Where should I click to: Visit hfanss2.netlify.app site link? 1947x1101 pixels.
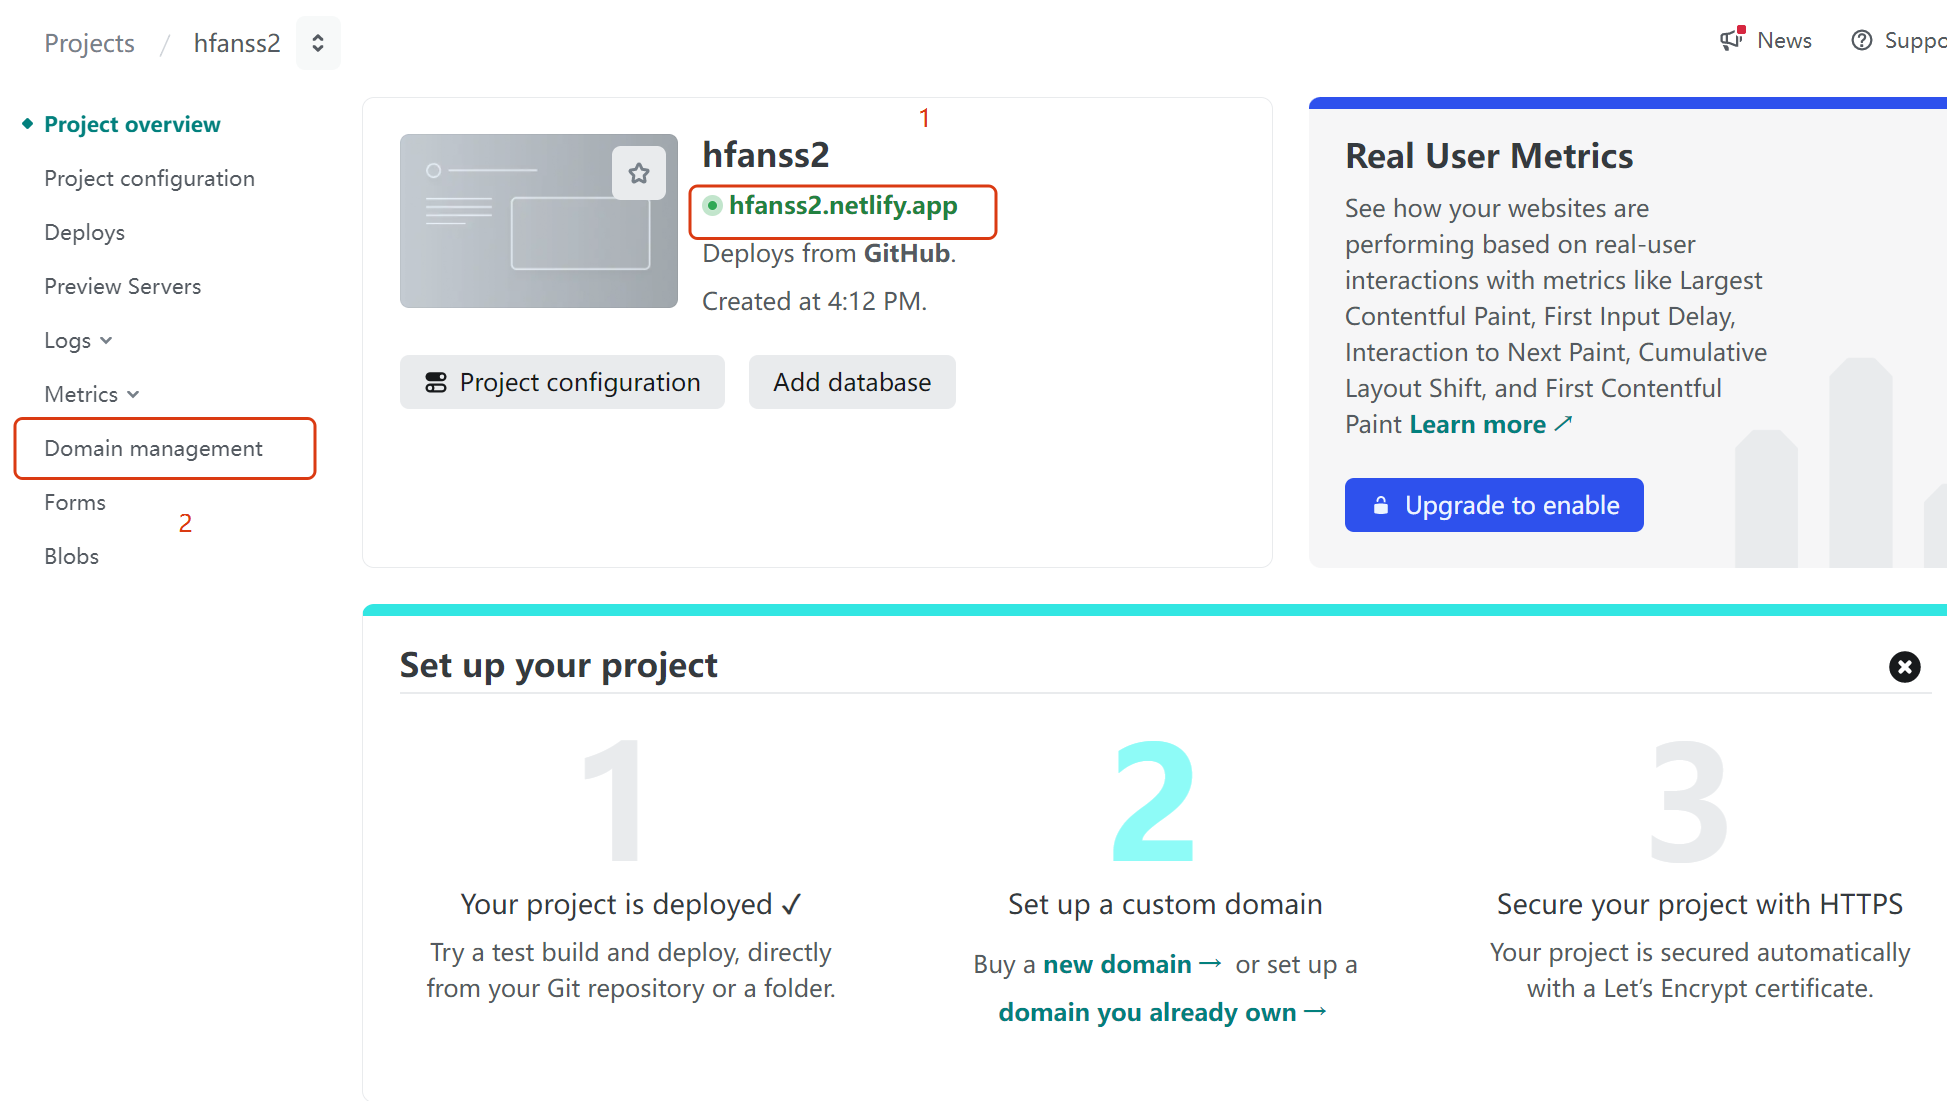coord(843,205)
